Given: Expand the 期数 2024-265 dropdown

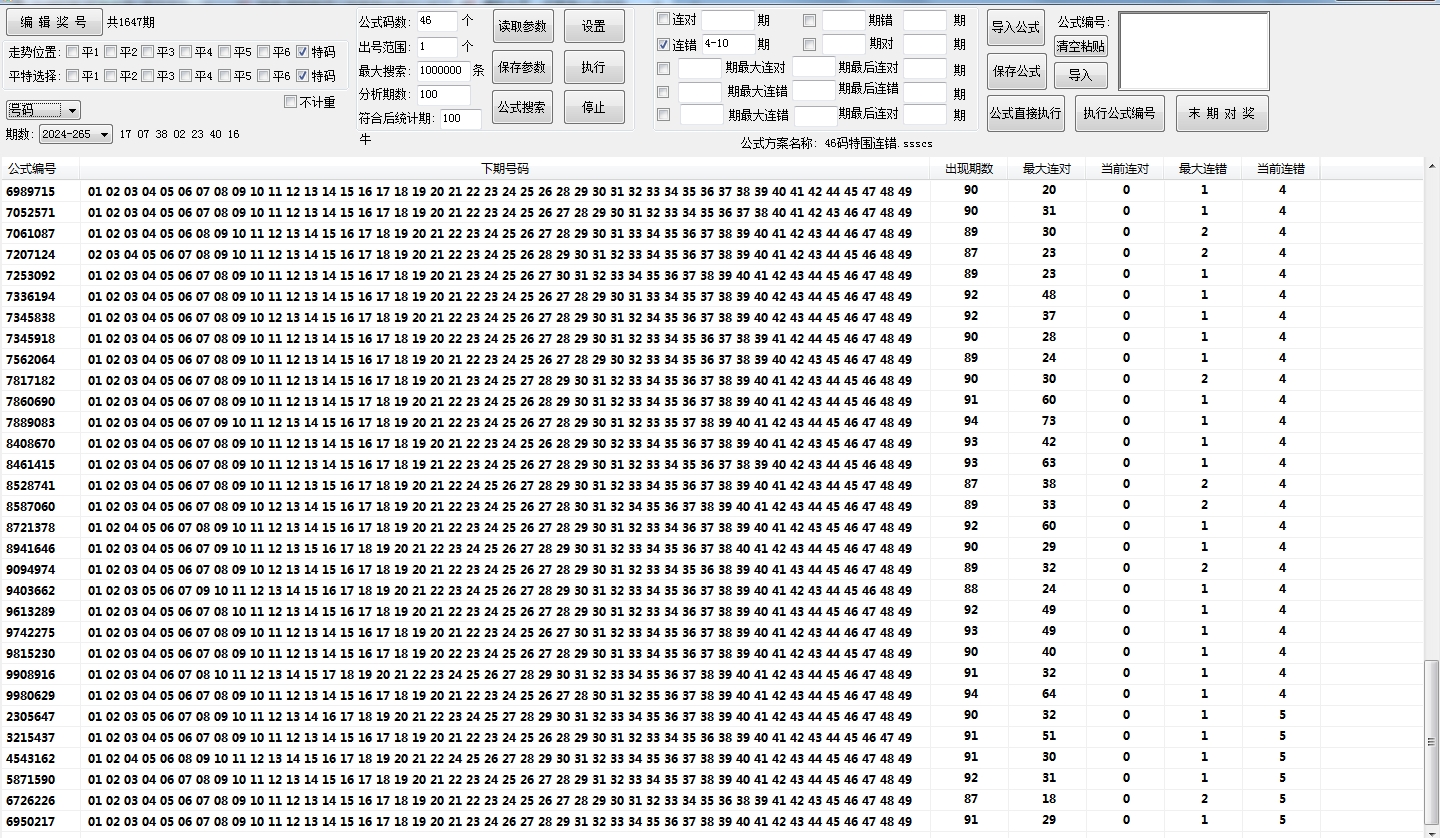Looking at the screenshot, I should point(75,134).
